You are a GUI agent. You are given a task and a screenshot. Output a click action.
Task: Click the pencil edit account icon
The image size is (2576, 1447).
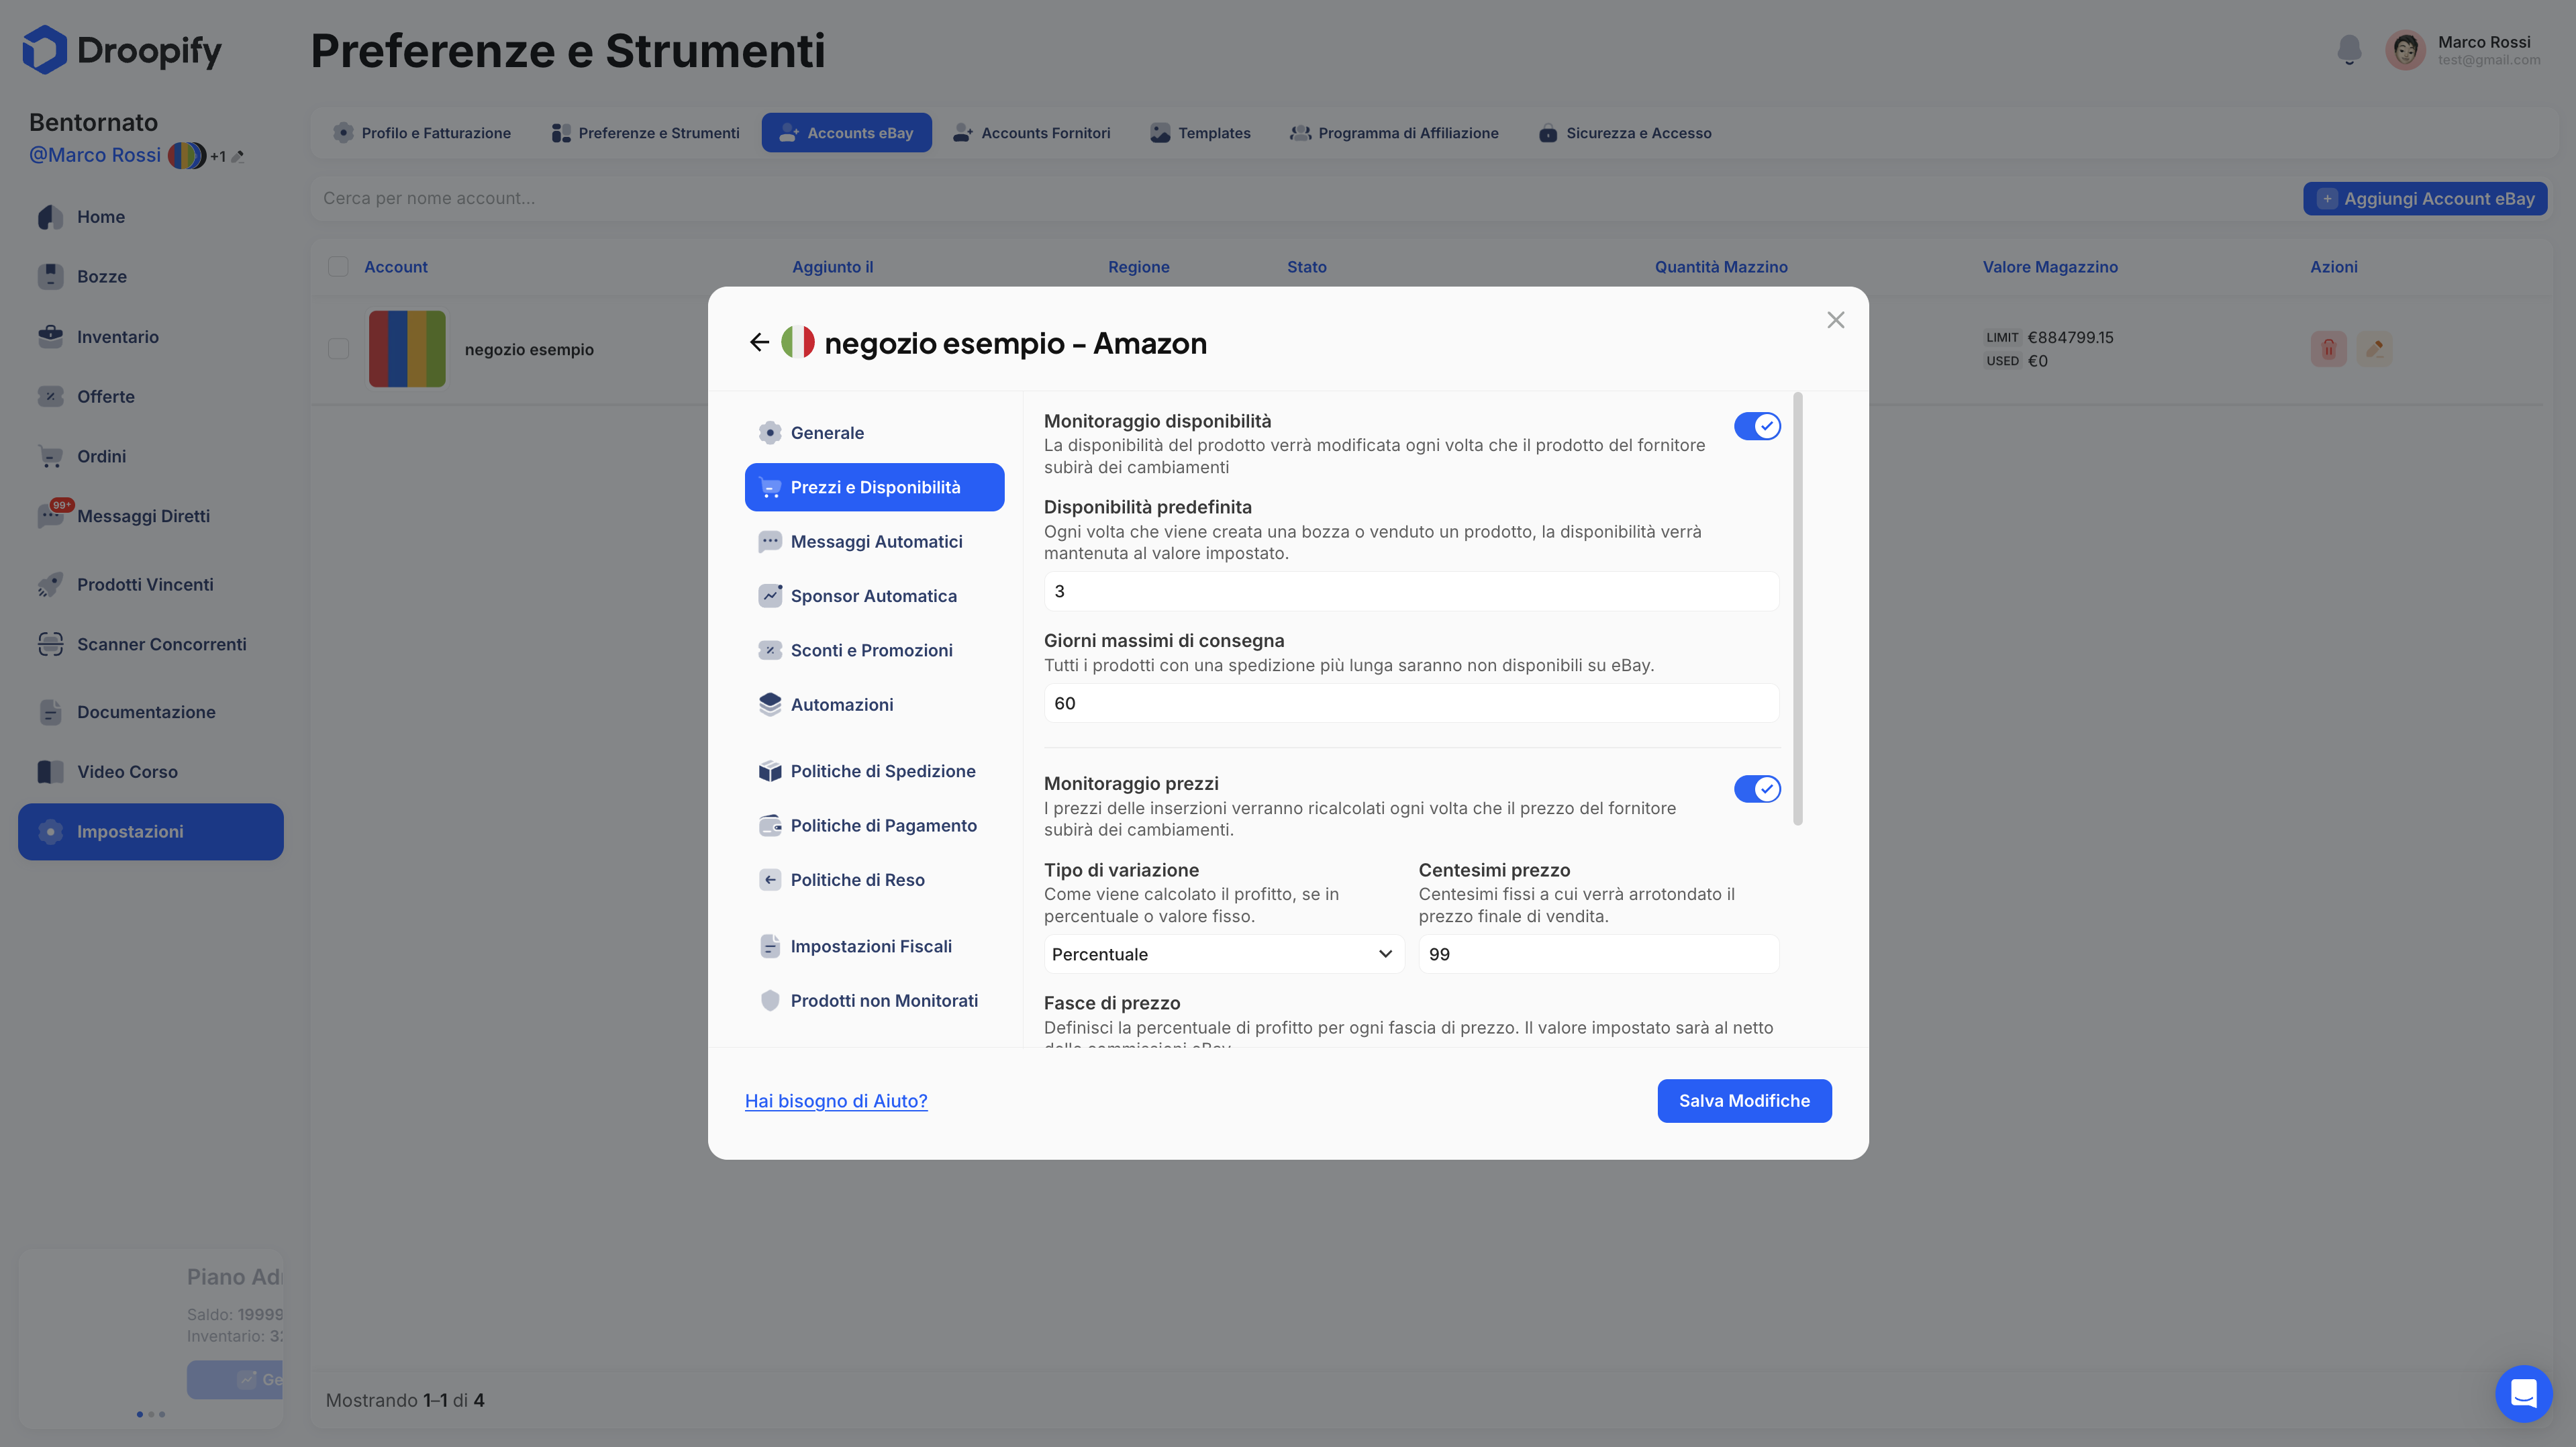click(2374, 349)
